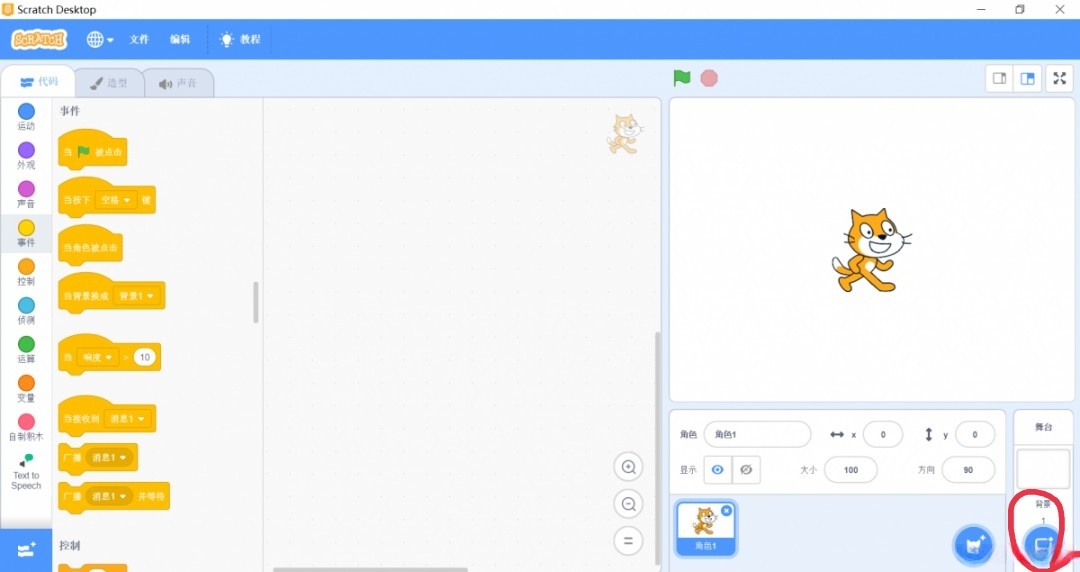Switch to the 声音 sounds tab
Image resolution: width=1080 pixels, height=572 pixels.
178,83
